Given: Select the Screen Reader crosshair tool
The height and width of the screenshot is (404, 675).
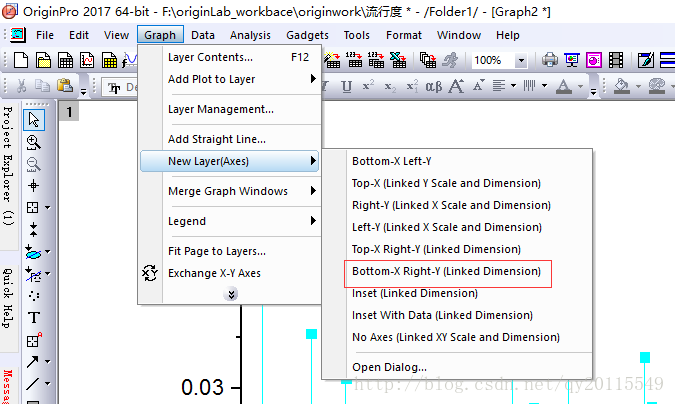Looking at the screenshot, I should point(34,186).
